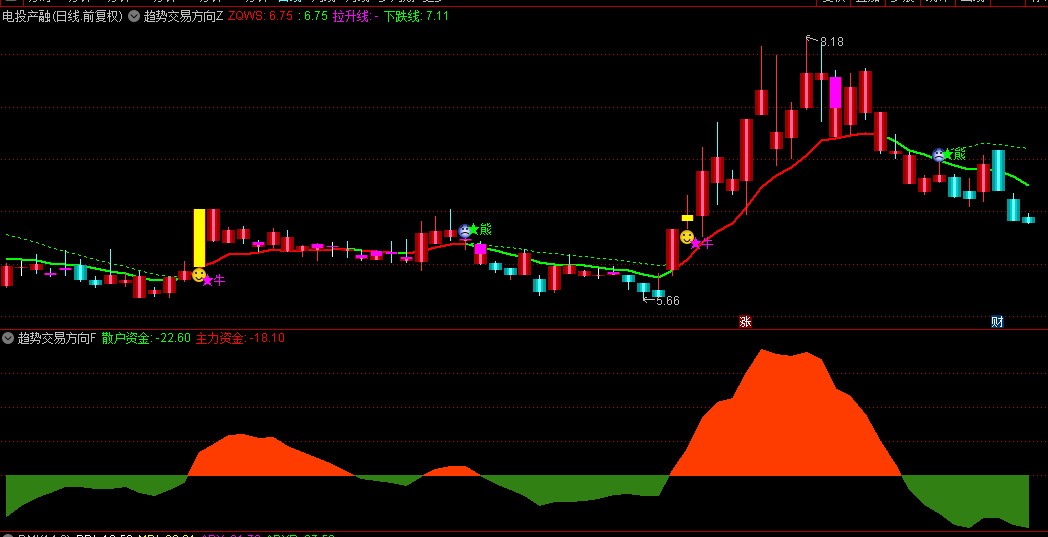Click the magenta candle near the 8.18 peak
1048x537 pixels.
tap(835, 92)
